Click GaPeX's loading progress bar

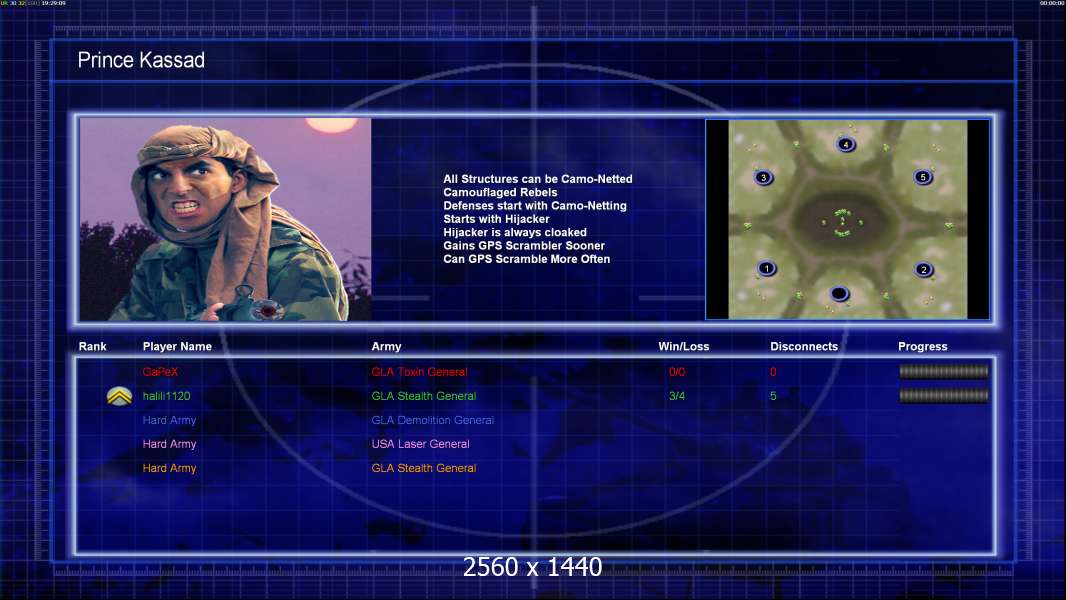tap(944, 371)
